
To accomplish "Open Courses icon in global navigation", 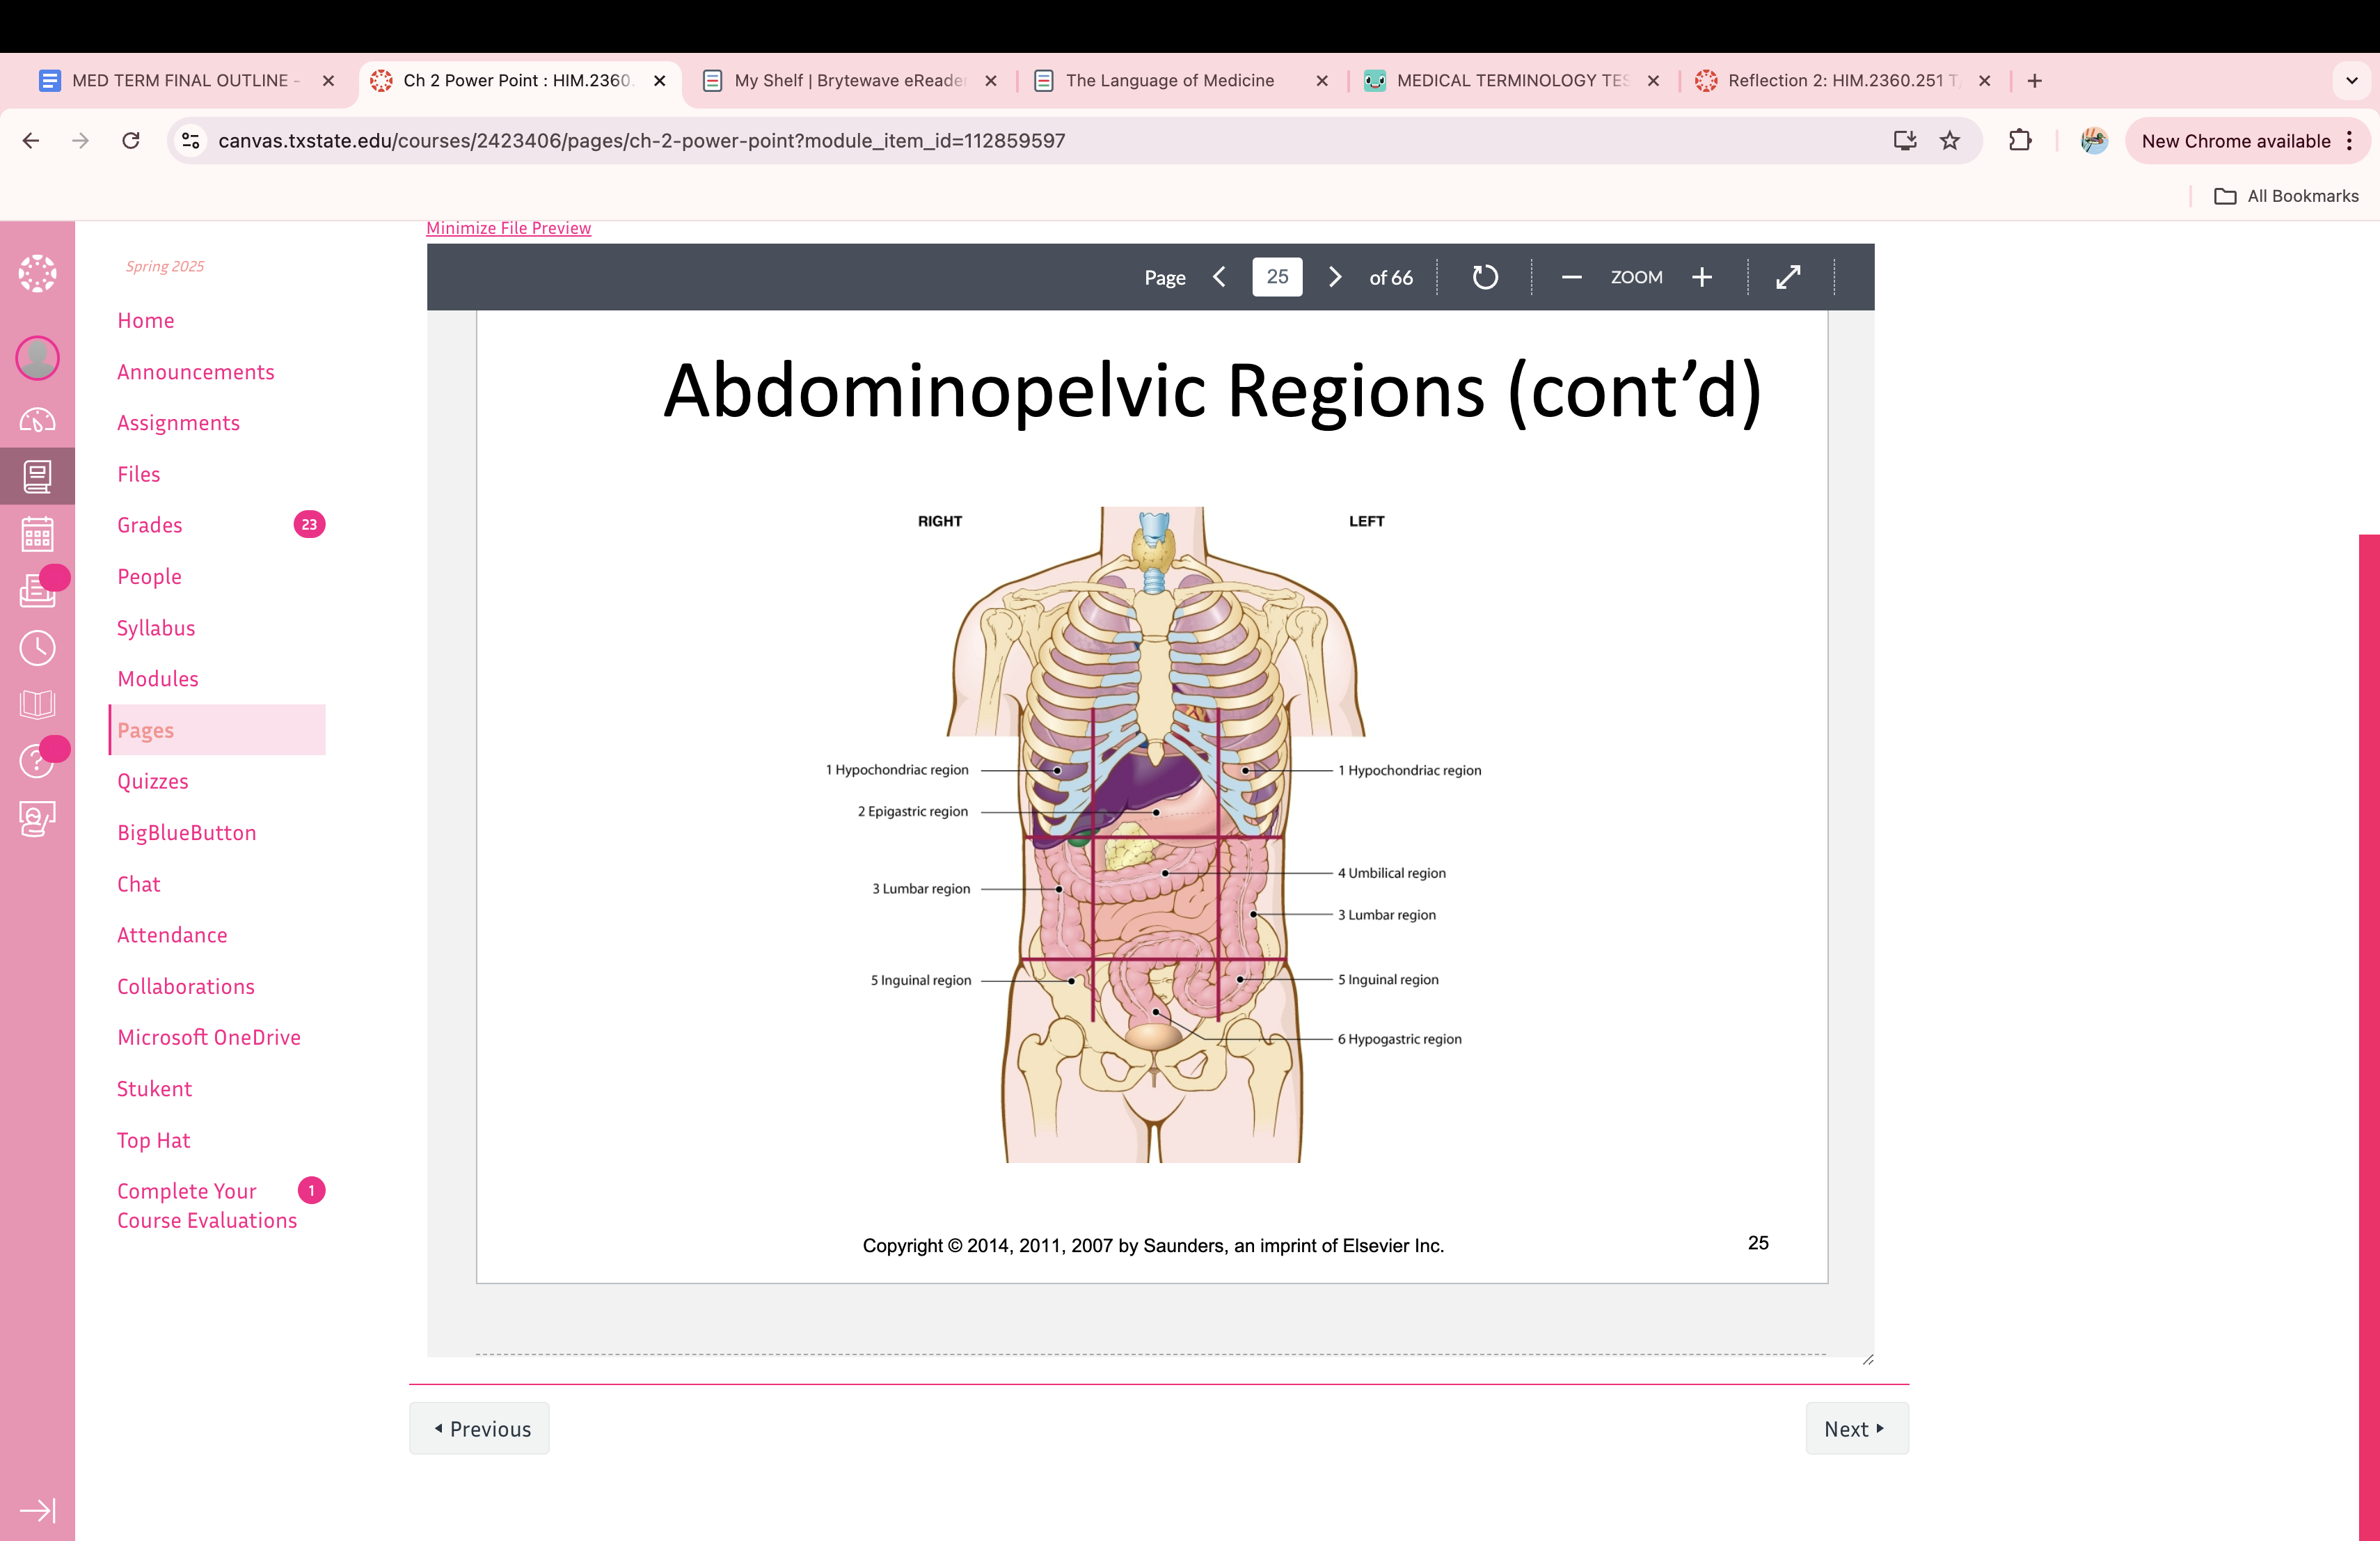I will click(x=37, y=476).
